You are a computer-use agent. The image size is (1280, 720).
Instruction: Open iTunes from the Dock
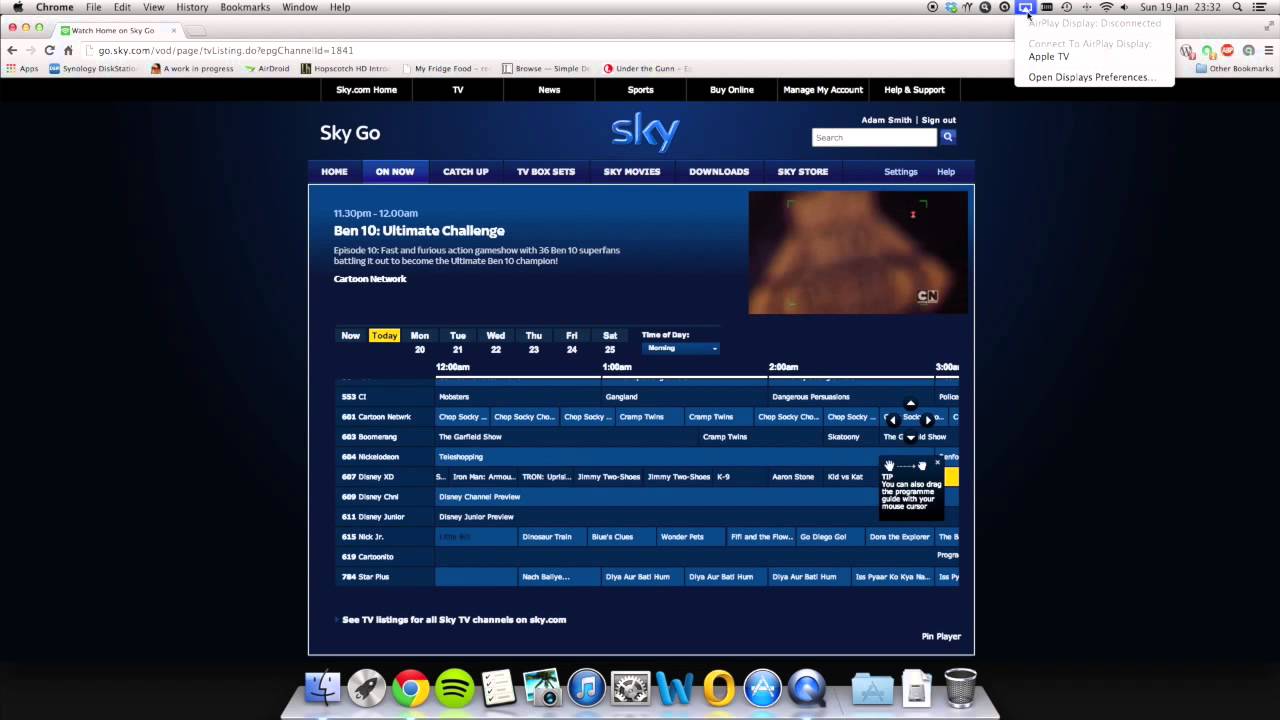(x=587, y=688)
